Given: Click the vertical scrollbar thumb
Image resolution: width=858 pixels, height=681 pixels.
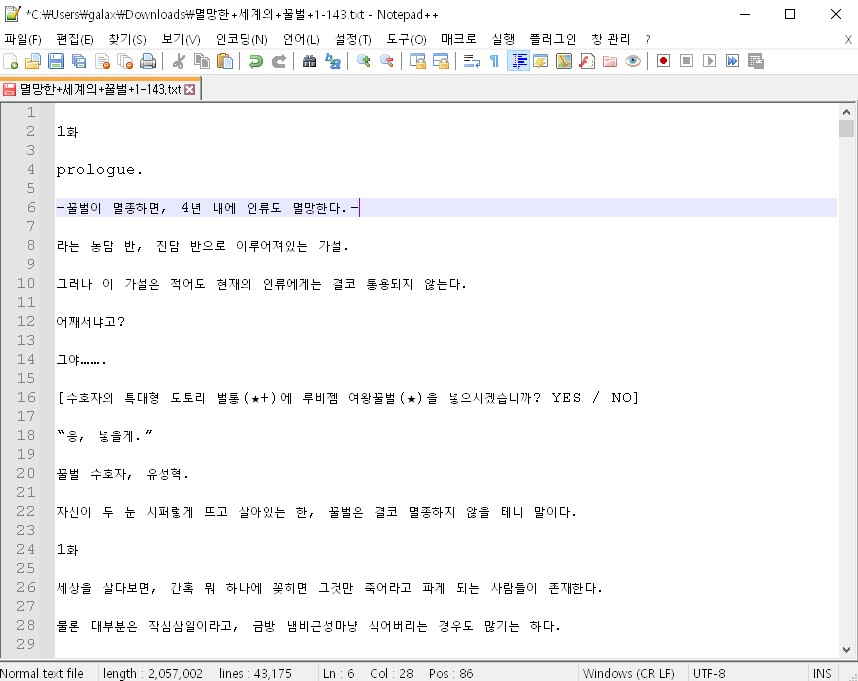Looking at the screenshot, I should (847, 128).
